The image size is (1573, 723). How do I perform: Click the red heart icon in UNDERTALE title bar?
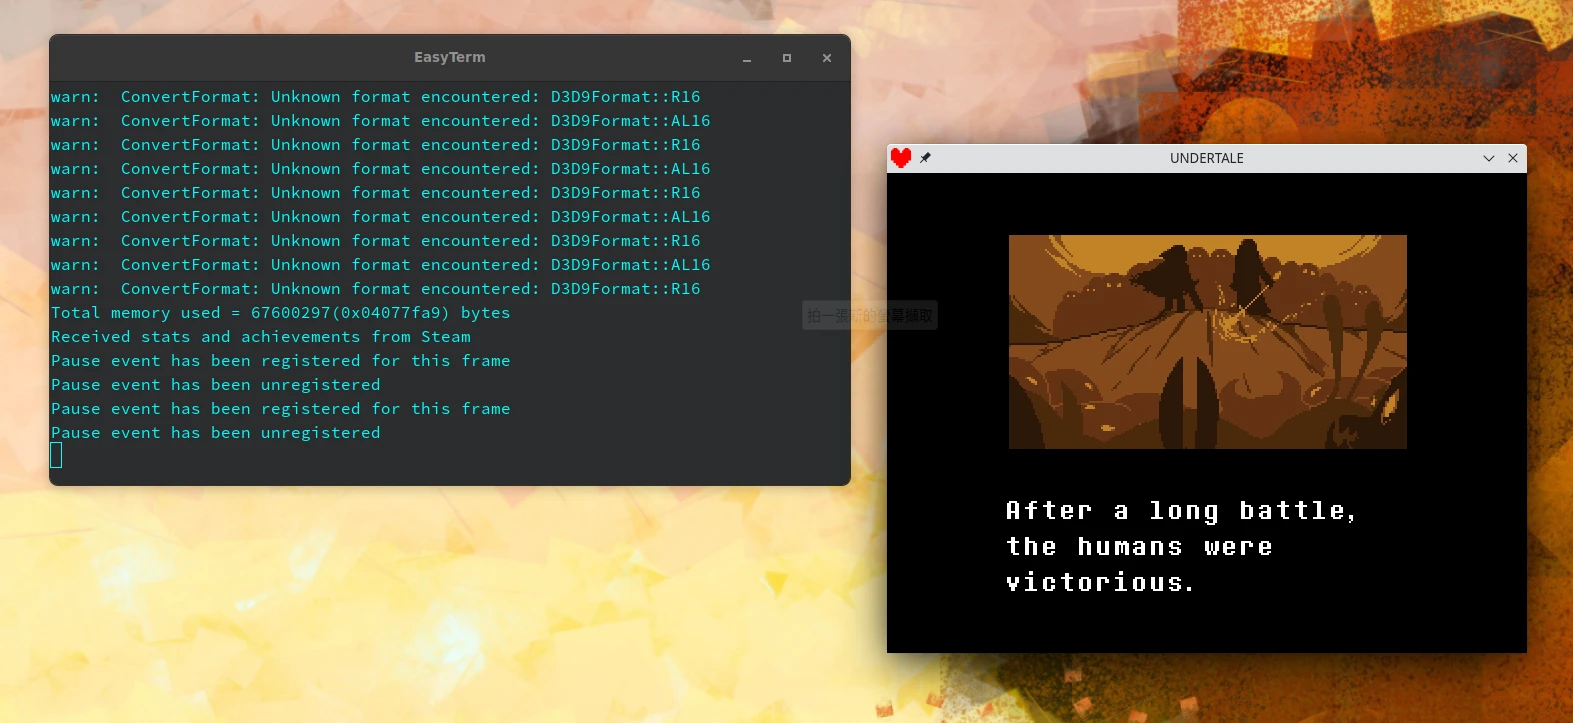[x=901, y=158]
